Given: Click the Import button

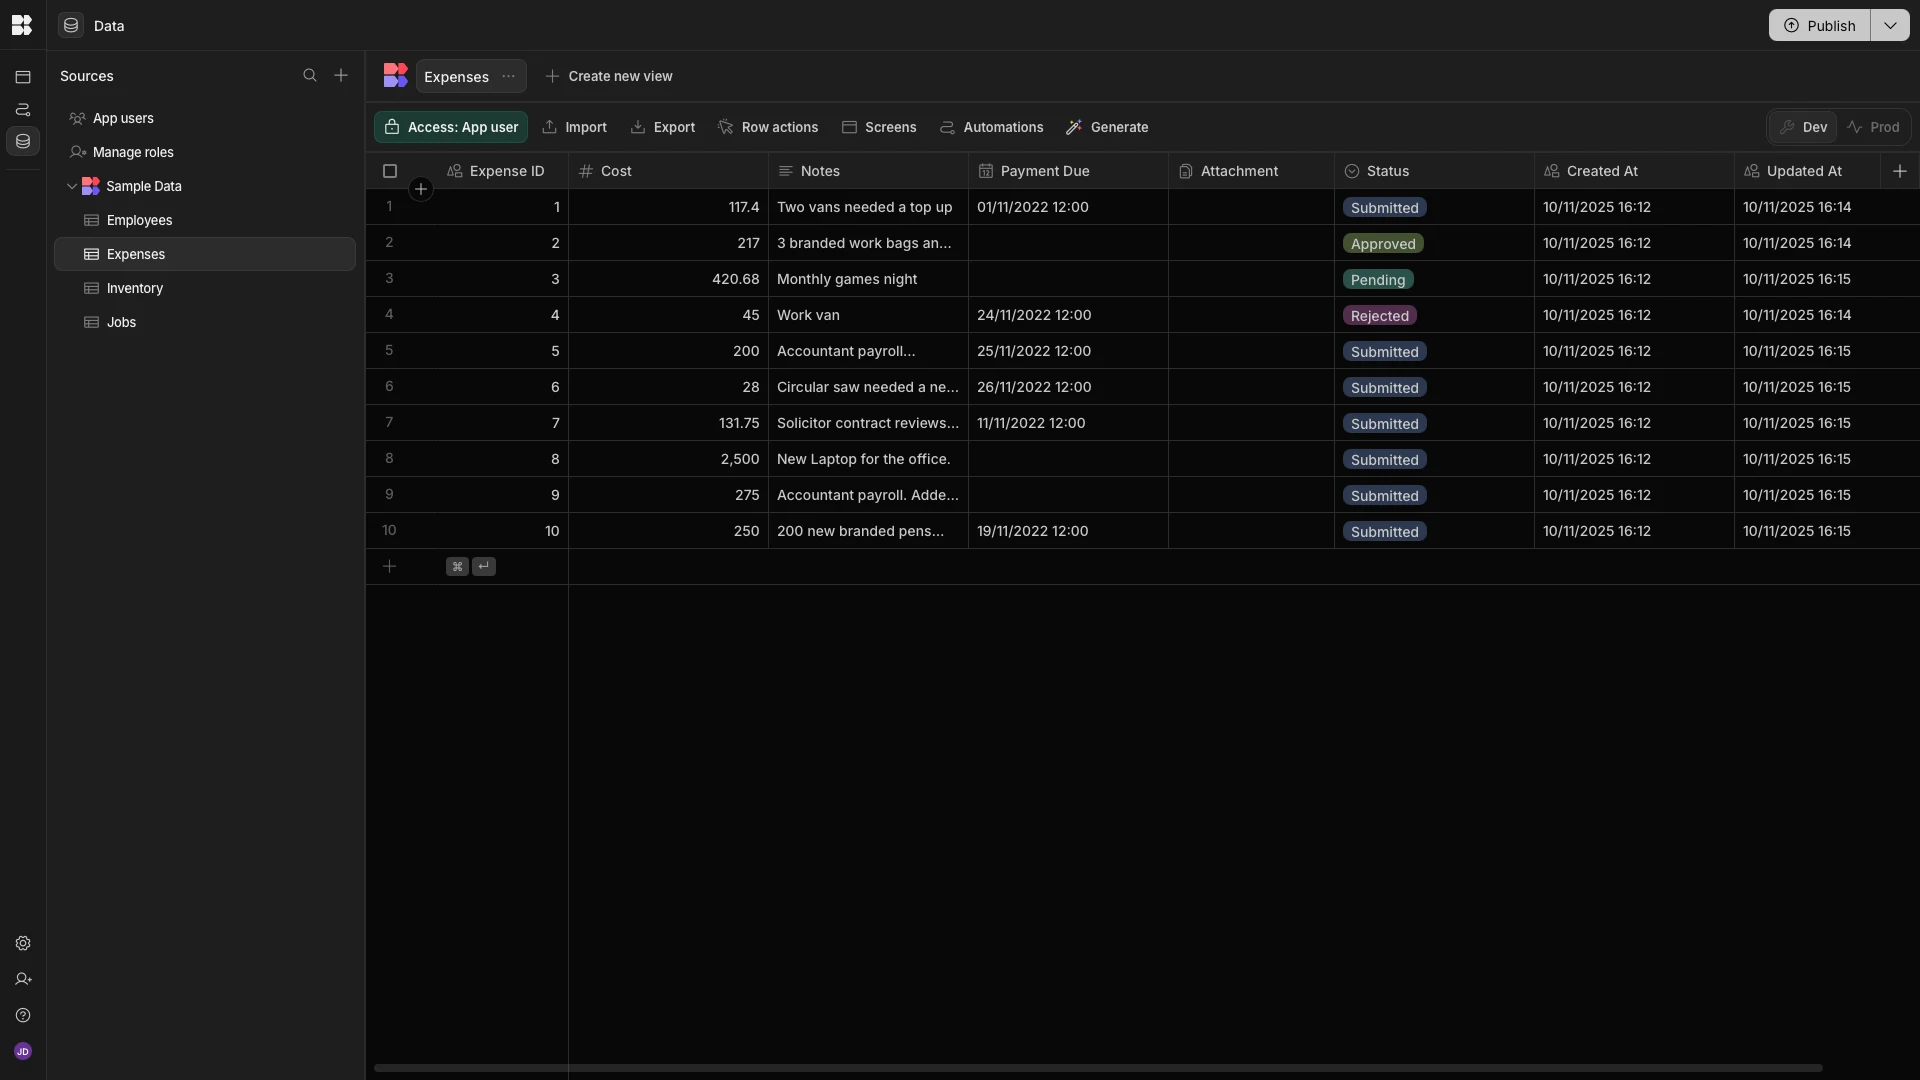Looking at the screenshot, I should [575, 127].
